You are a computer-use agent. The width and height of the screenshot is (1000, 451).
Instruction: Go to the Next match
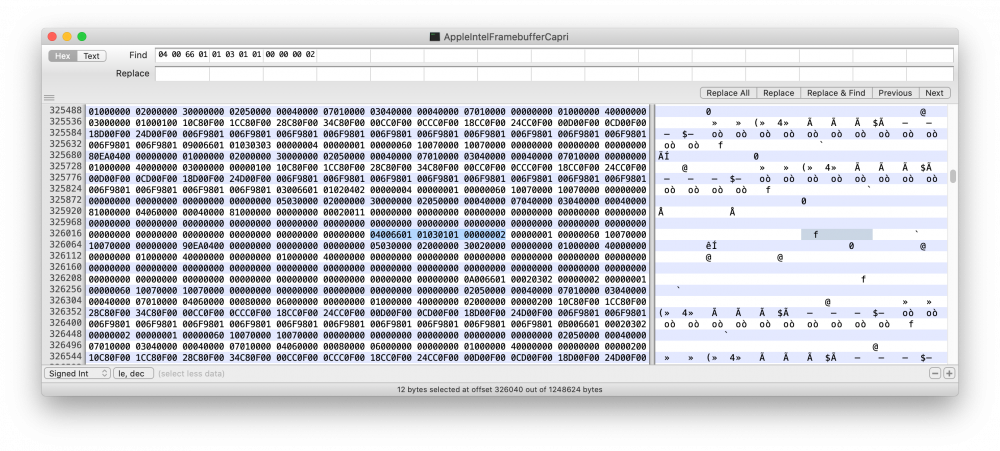[x=934, y=93]
